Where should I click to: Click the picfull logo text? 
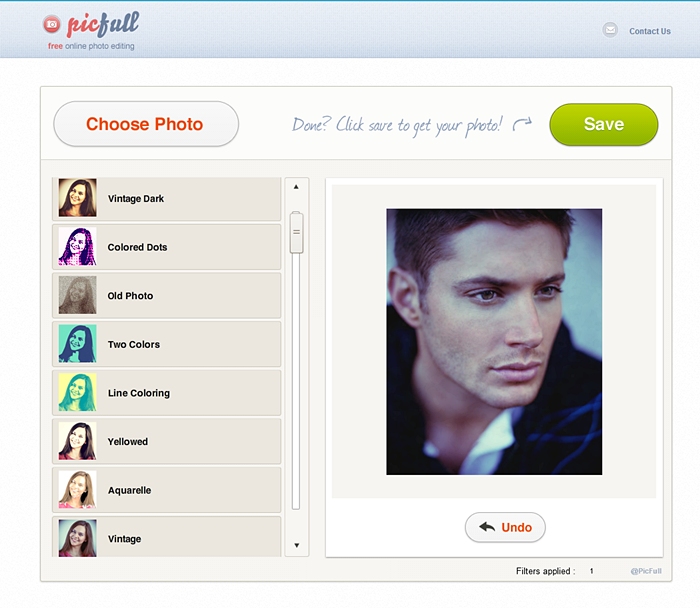pyautogui.click(x=103, y=24)
